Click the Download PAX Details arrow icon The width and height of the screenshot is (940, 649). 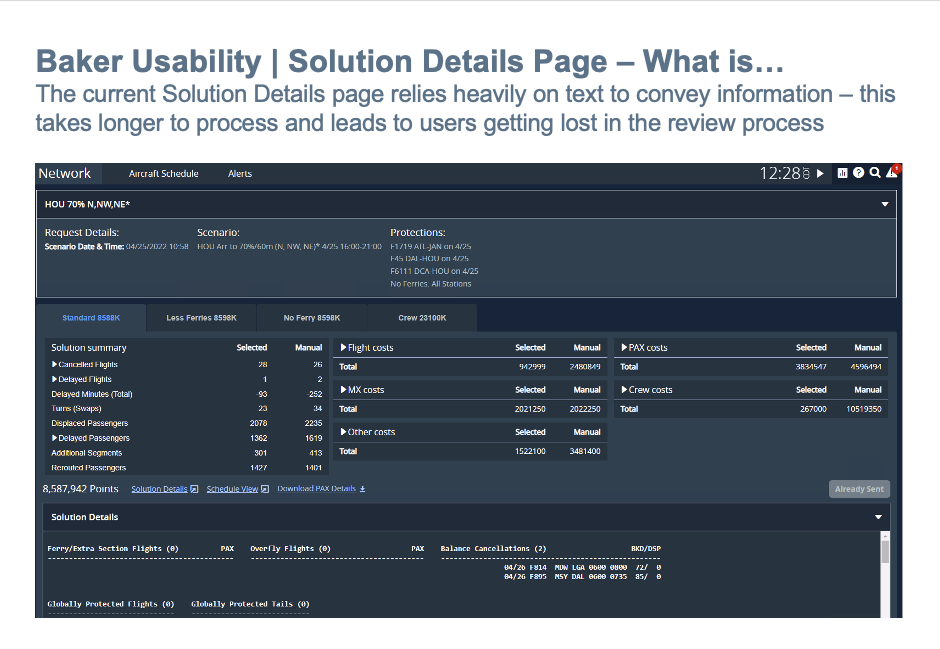click(362, 489)
